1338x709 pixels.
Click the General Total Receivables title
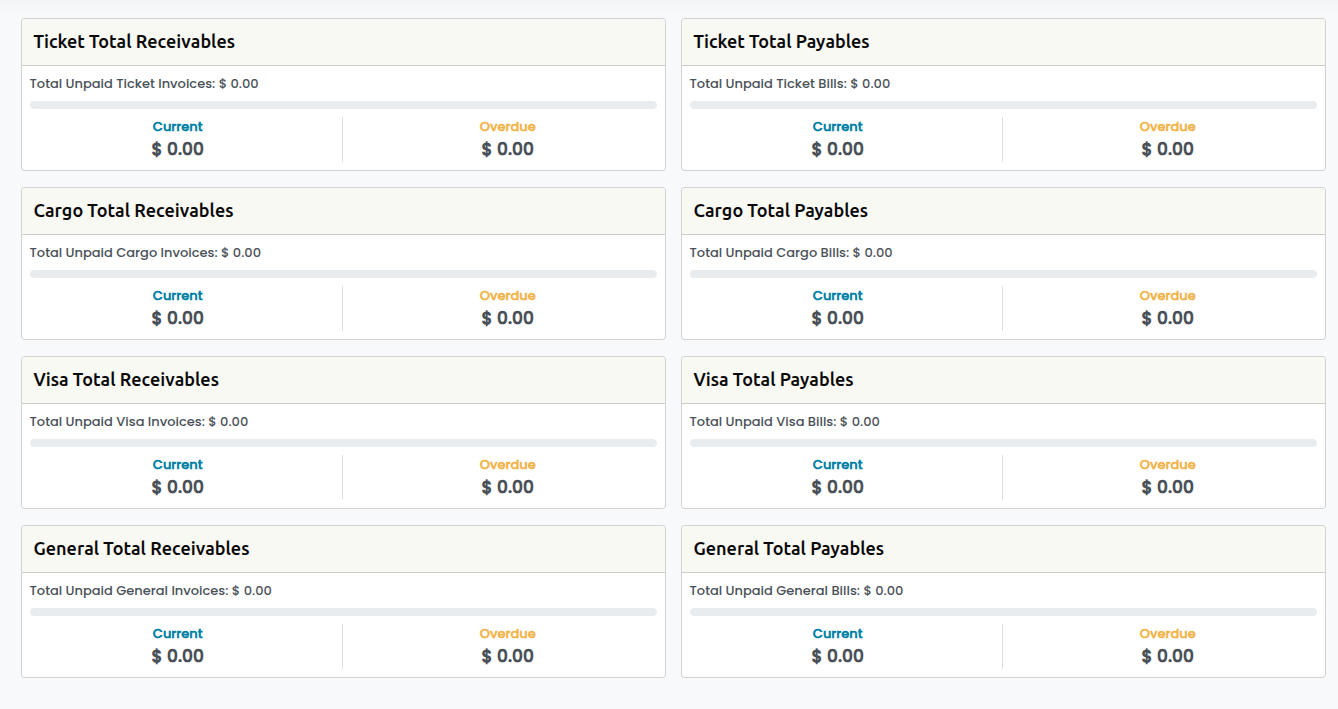click(141, 549)
